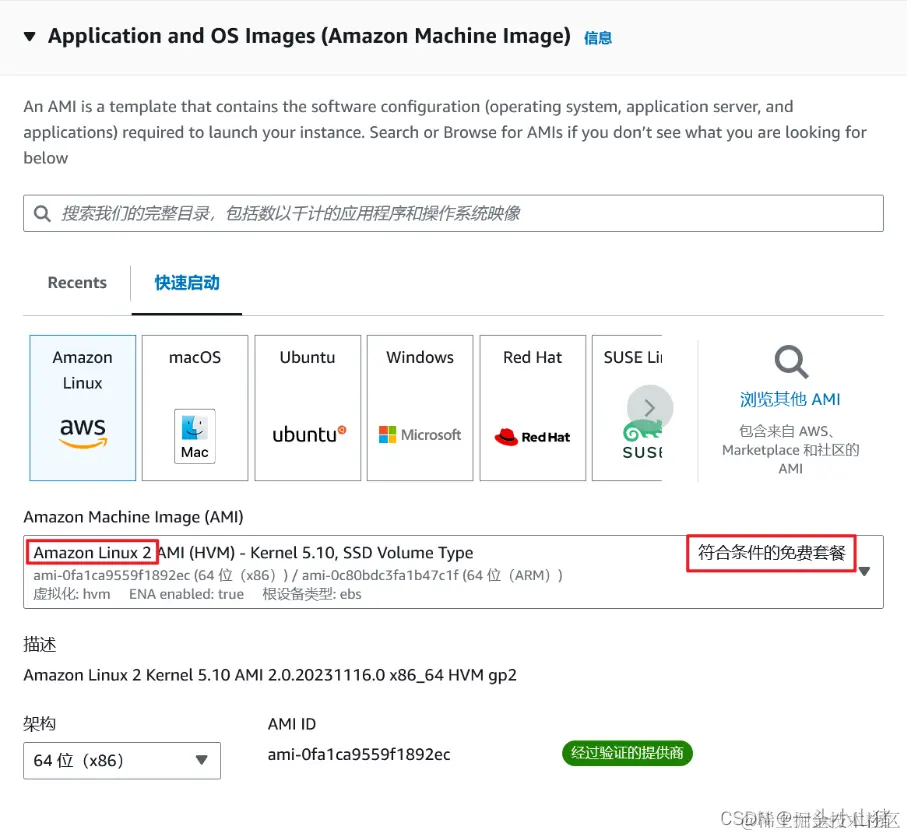Click the Red Hat logo
Image resolution: width=907 pixels, height=837 pixels.
point(532,437)
